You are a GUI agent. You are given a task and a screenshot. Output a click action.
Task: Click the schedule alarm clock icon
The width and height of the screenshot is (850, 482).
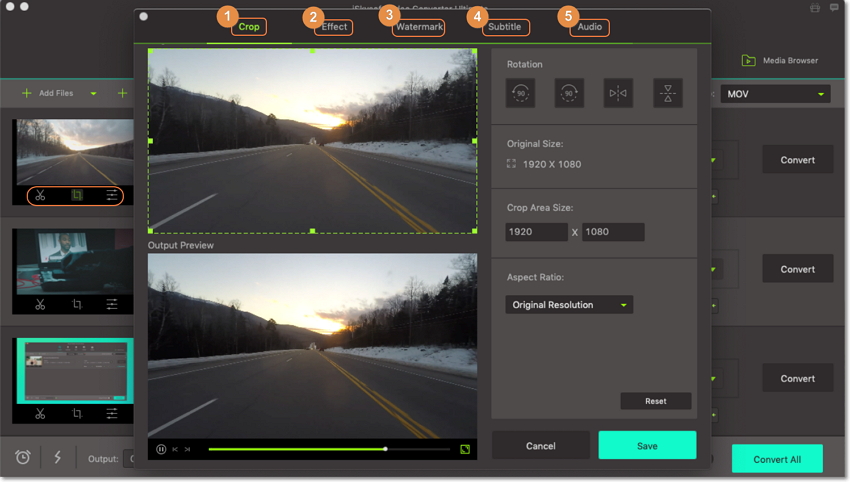click(x=23, y=457)
